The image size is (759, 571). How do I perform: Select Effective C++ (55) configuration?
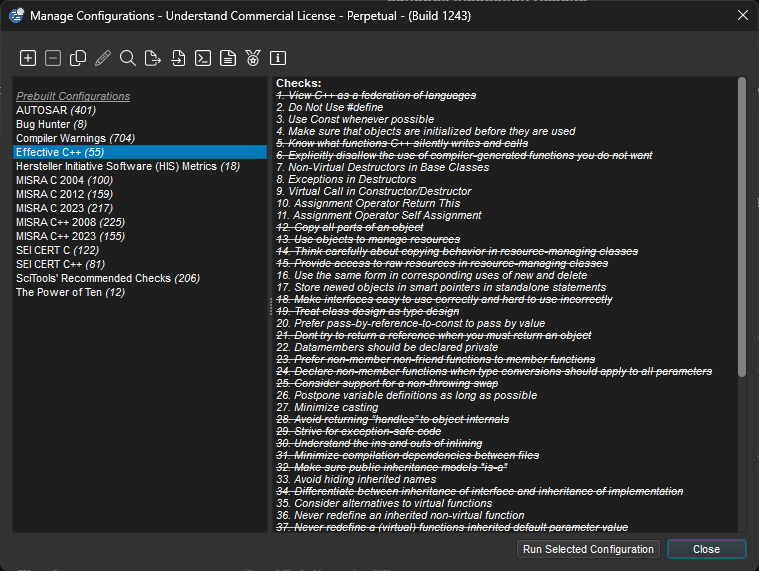[139, 152]
